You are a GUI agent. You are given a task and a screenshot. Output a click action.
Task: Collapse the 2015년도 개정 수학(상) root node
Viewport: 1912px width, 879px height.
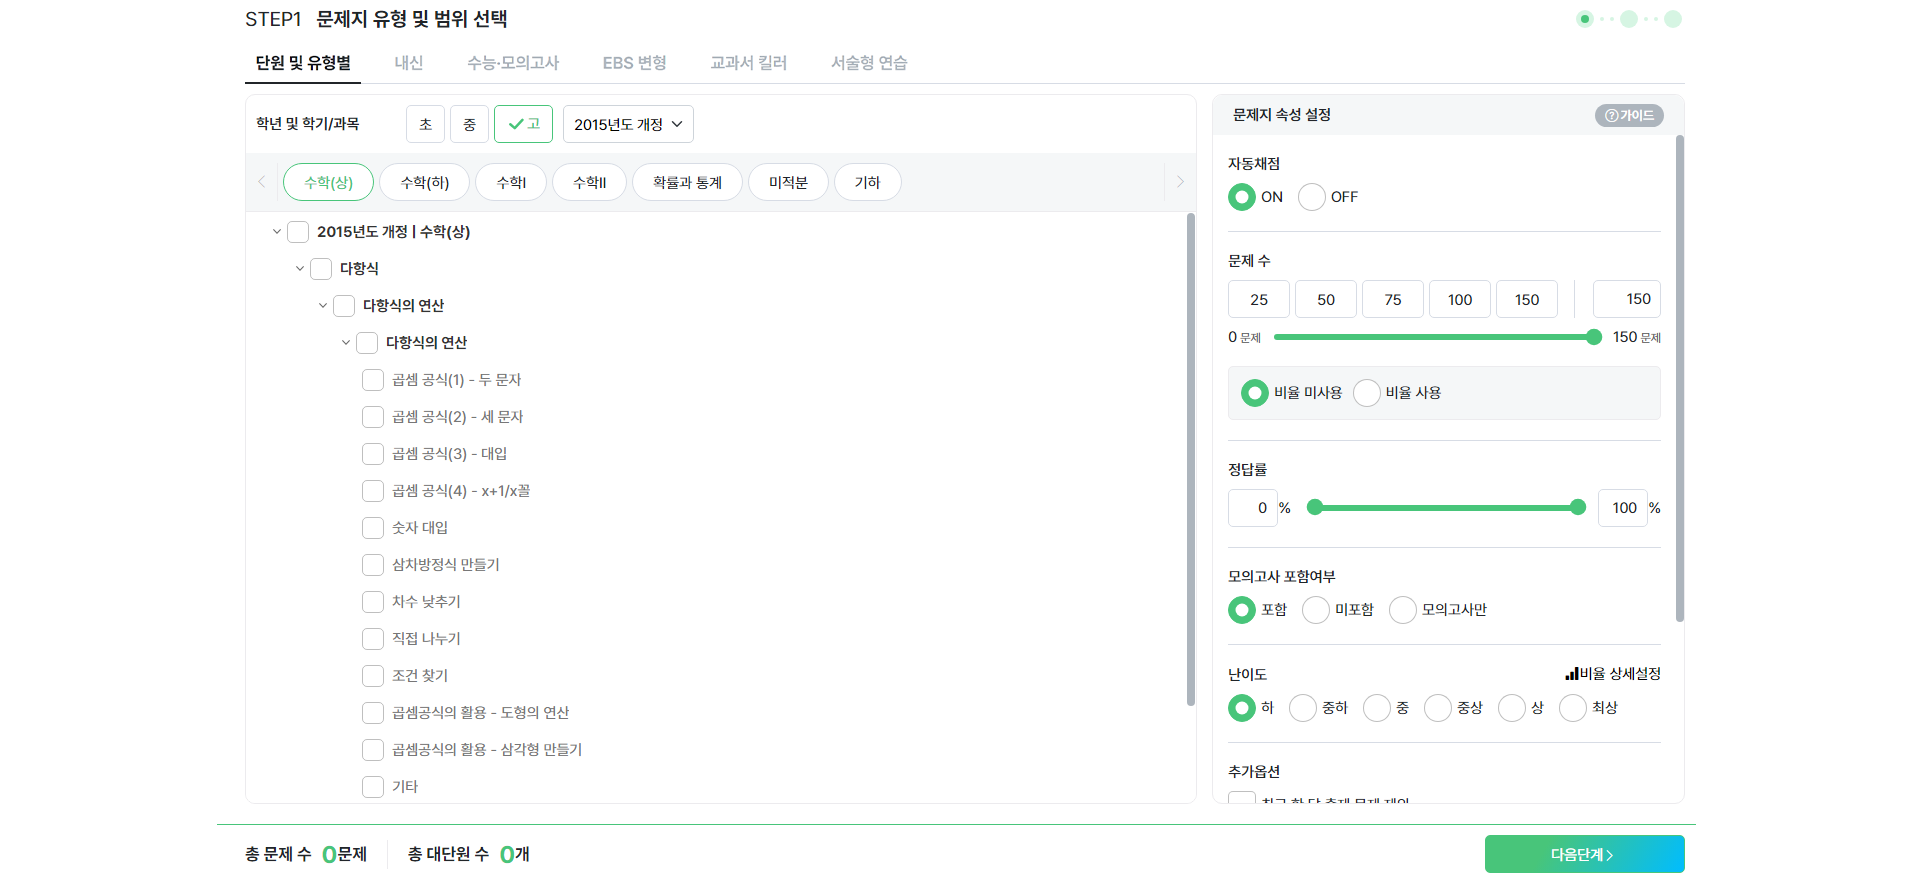(x=277, y=232)
